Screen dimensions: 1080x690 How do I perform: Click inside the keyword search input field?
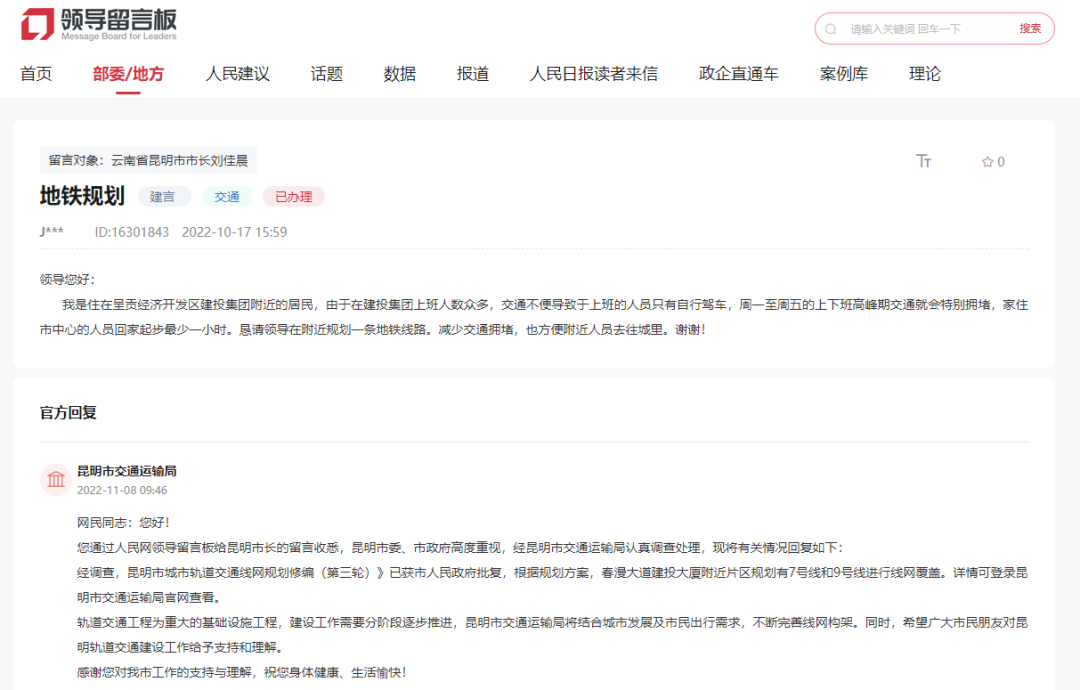tap(910, 28)
